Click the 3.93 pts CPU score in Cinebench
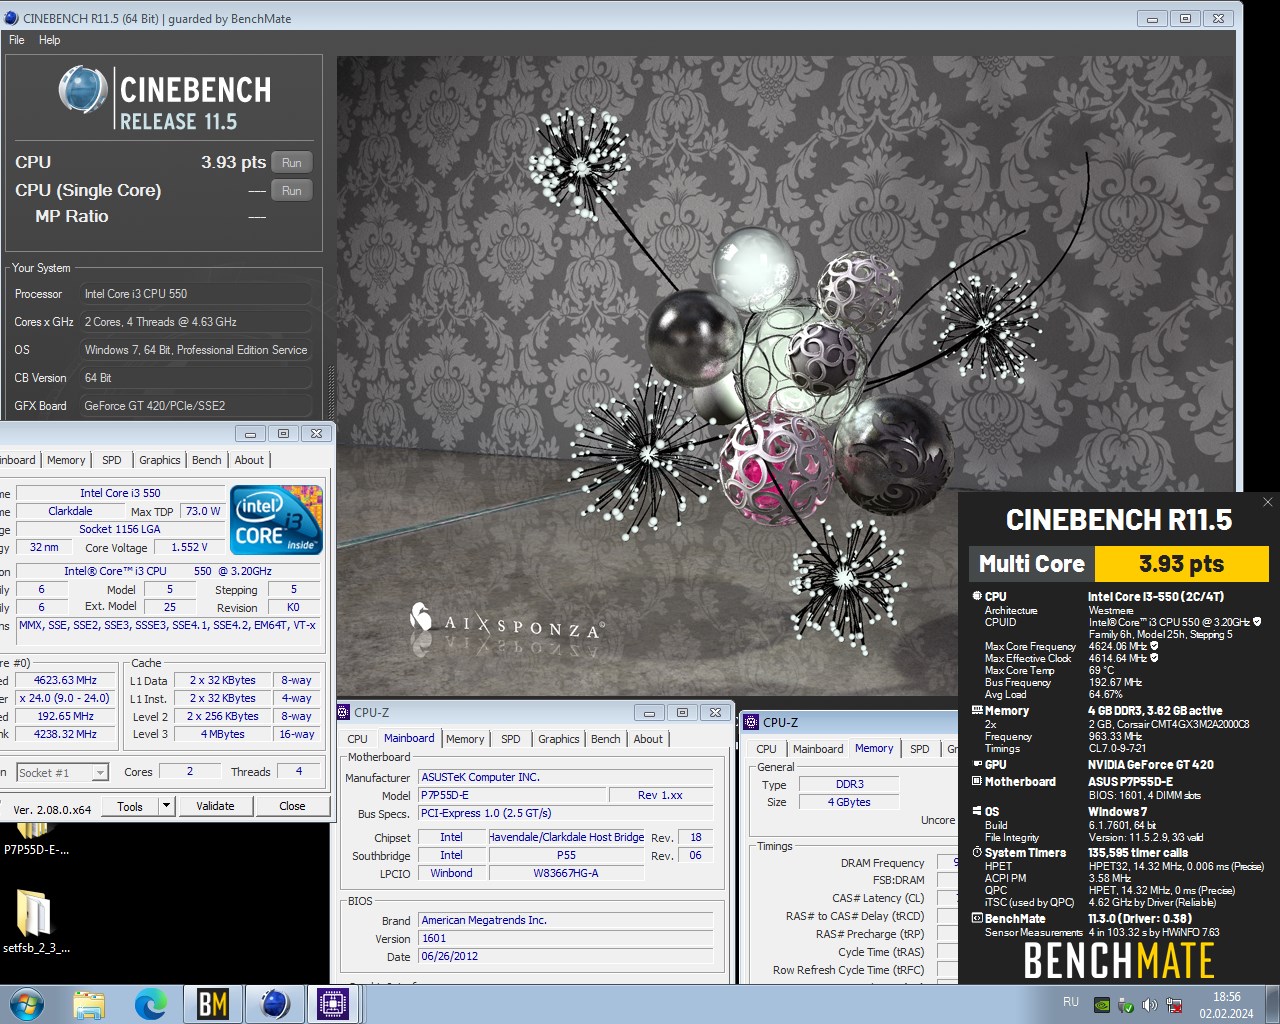This screenshot has width=1280, height=1024. click(233, 162)
